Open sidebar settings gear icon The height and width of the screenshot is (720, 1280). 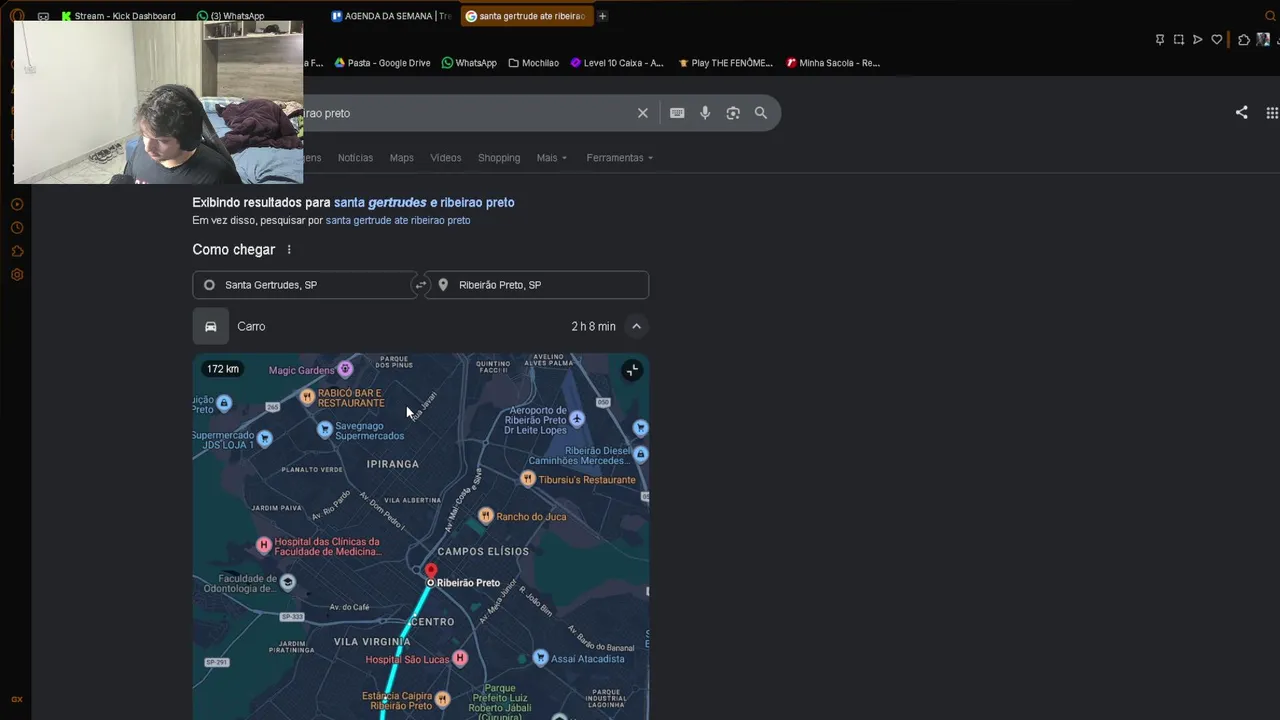click(17, 275)
